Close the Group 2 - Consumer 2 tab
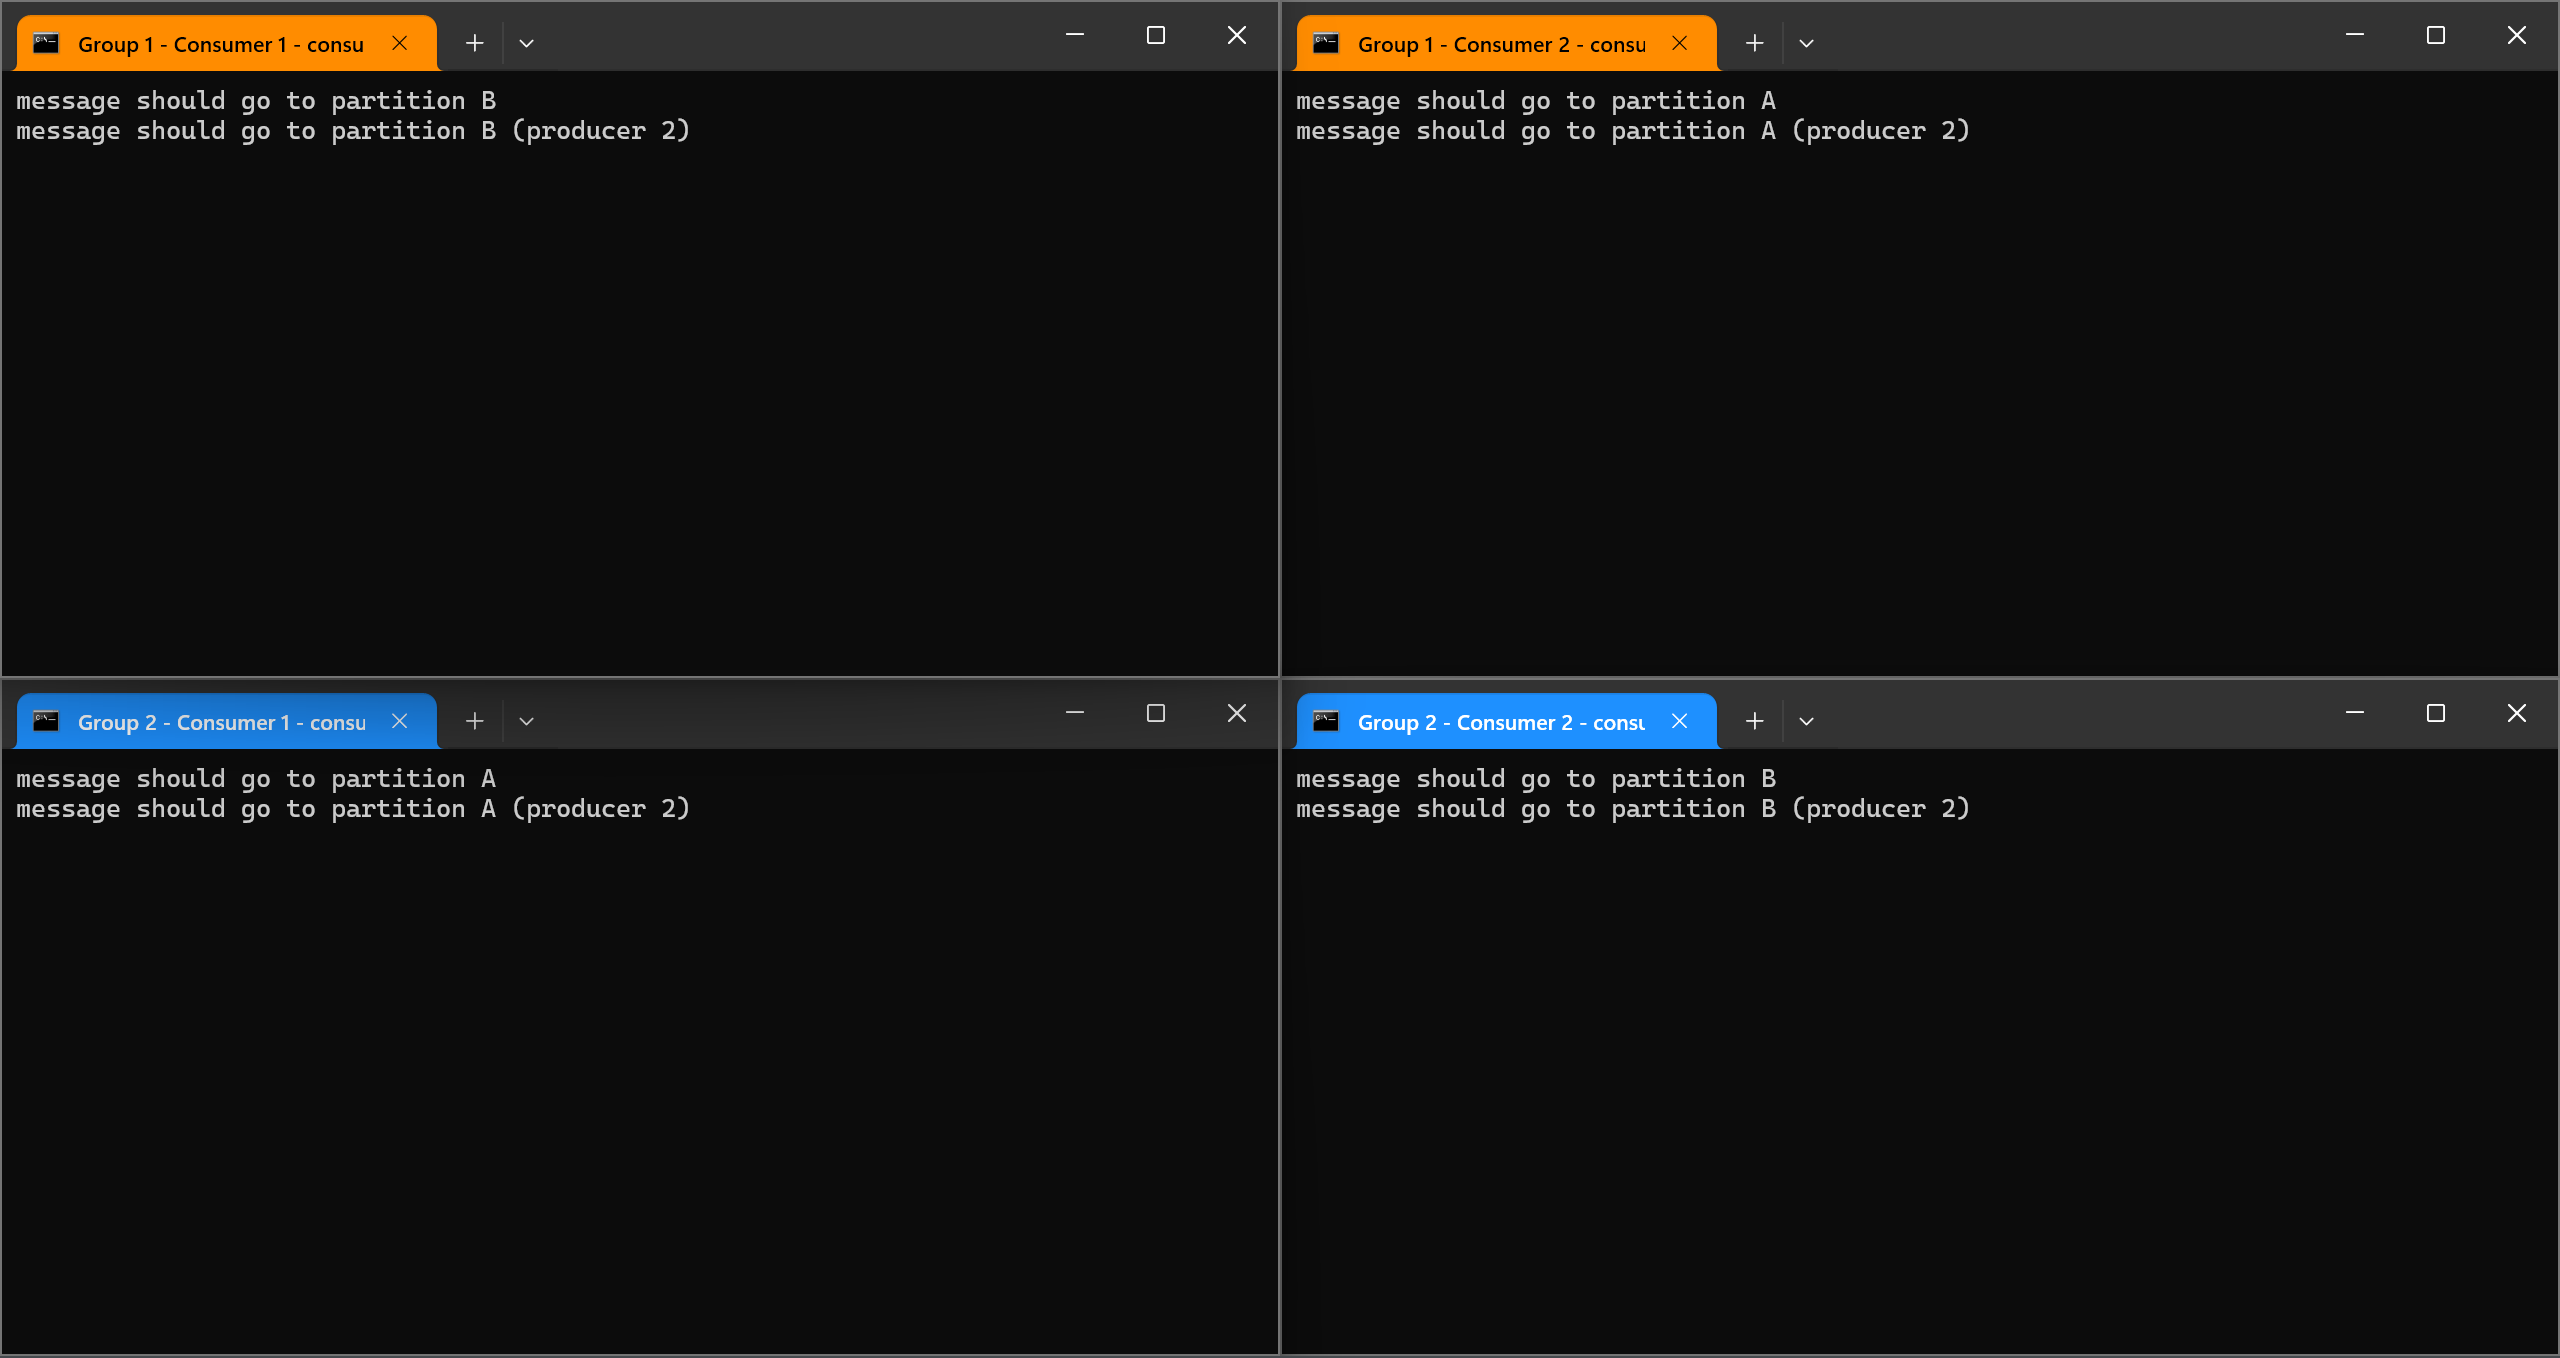Viewport: 2560px width, 1358px height. click(x=1679, y=721)
